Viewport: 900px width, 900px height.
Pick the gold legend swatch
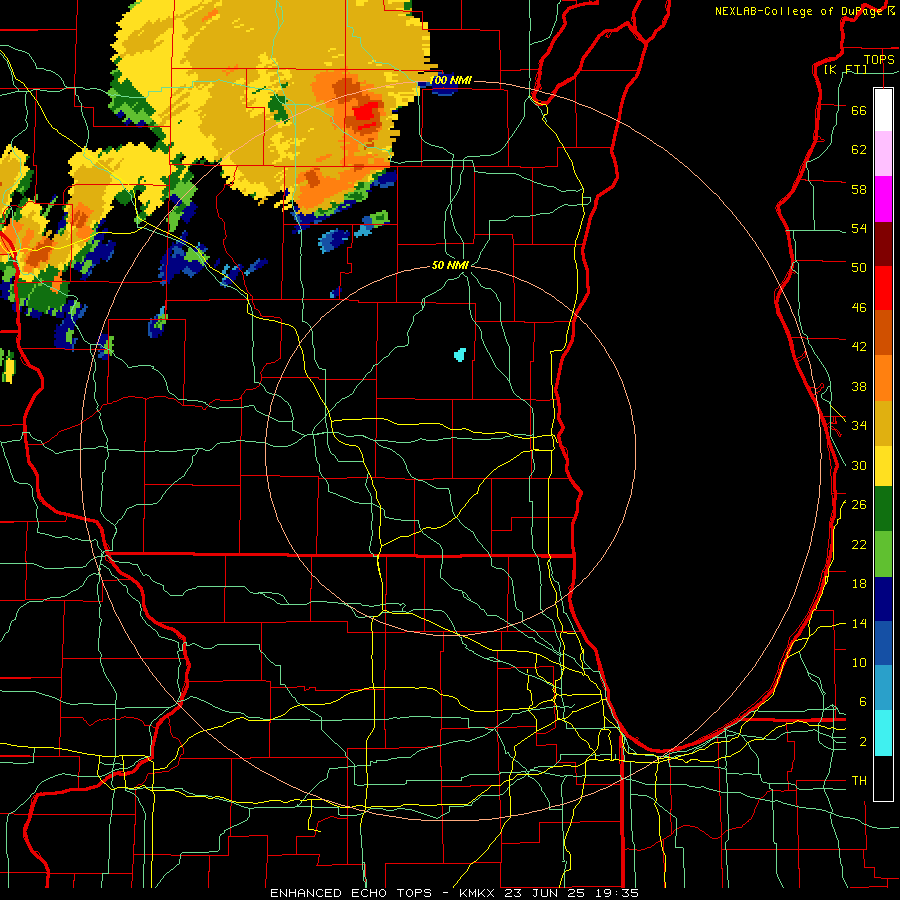(883, 423)
